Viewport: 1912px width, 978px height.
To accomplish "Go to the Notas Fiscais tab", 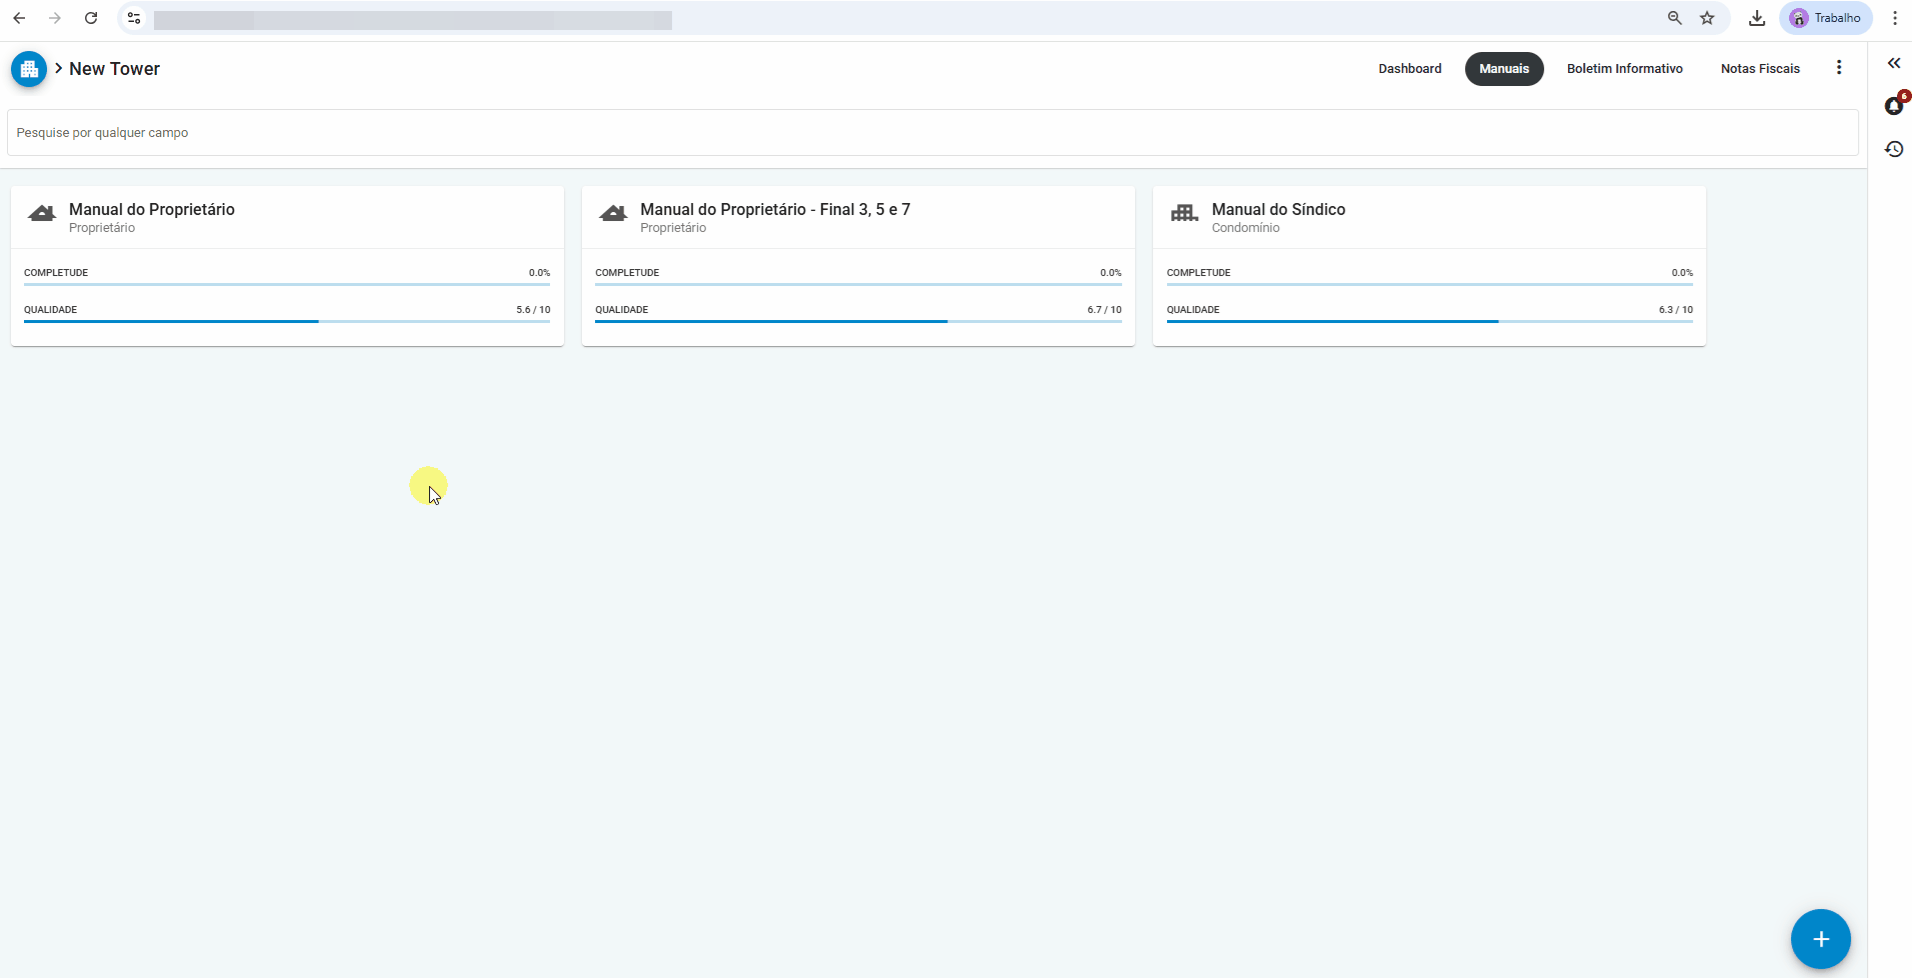I will point(1760,69).
